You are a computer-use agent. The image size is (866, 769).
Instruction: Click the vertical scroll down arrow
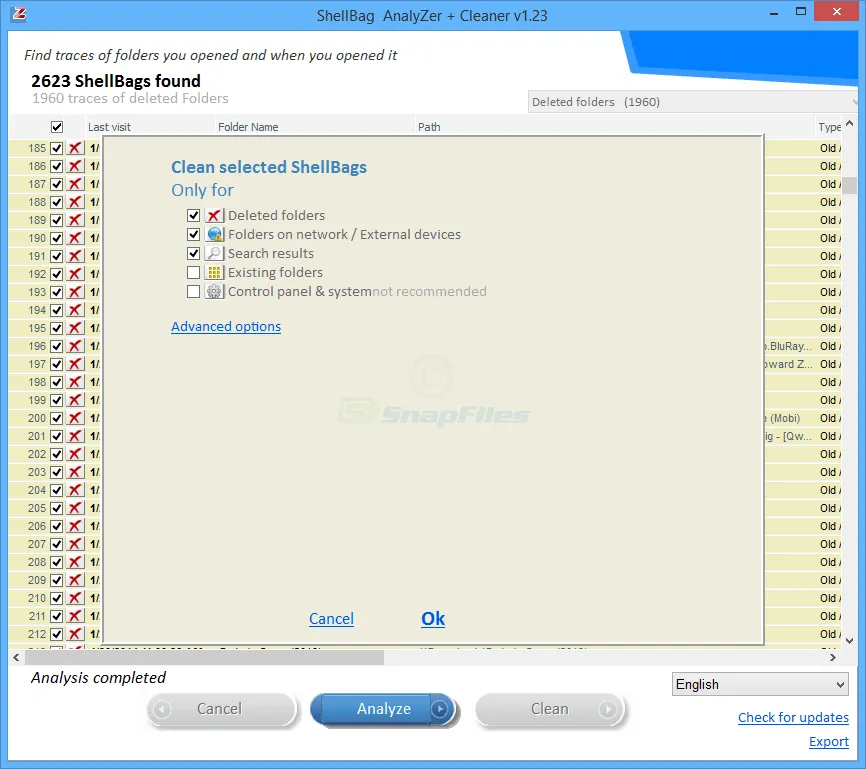pos(850,641)
